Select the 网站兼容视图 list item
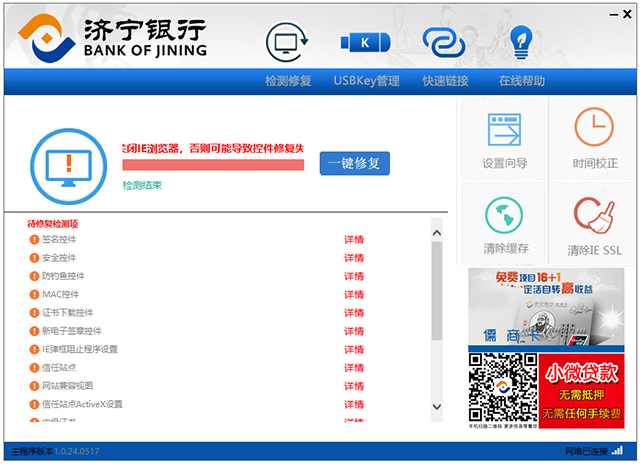Screen dimensions: 640x465 coord(68,386)
